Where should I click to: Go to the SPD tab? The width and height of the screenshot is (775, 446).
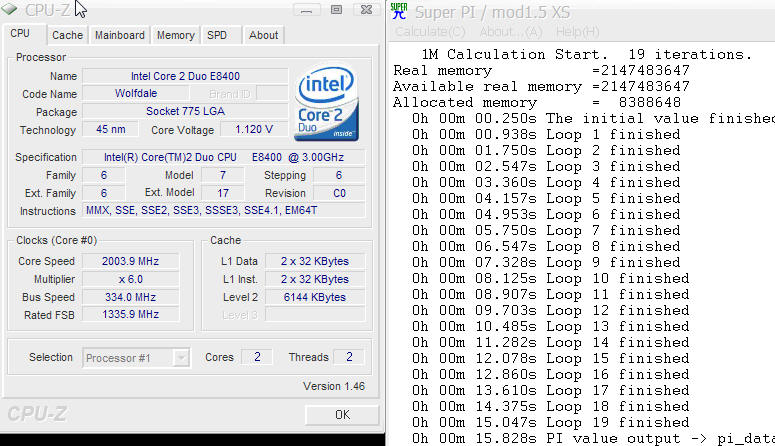(217, 35)
